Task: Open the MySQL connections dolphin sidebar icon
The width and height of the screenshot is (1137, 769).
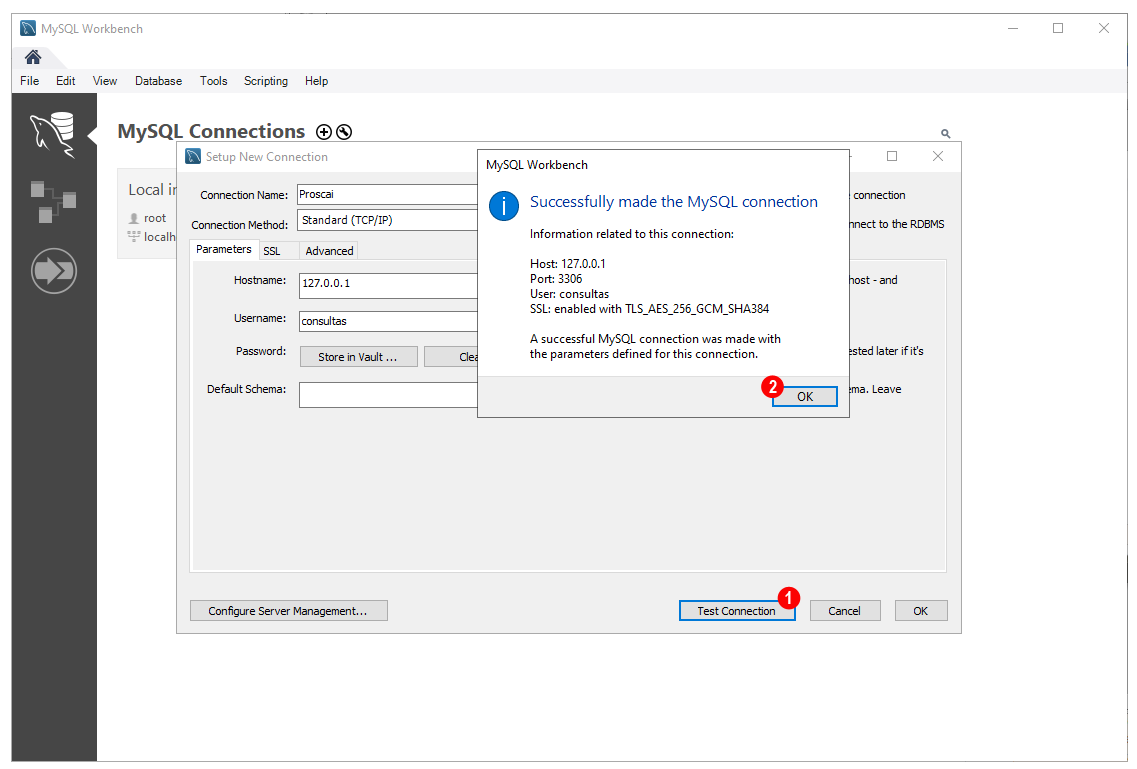Action: coord(53,134)
